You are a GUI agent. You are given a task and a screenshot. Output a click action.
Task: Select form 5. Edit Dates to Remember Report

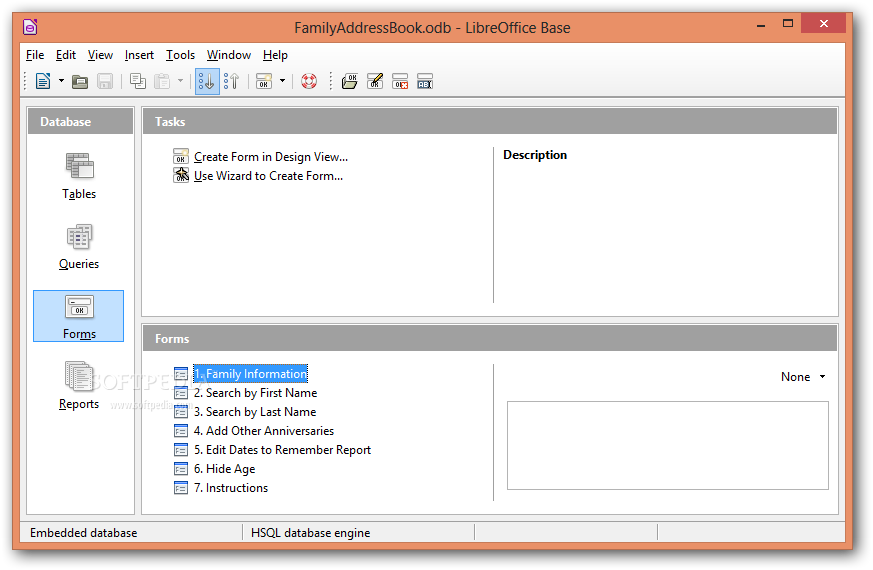point(282,450)
